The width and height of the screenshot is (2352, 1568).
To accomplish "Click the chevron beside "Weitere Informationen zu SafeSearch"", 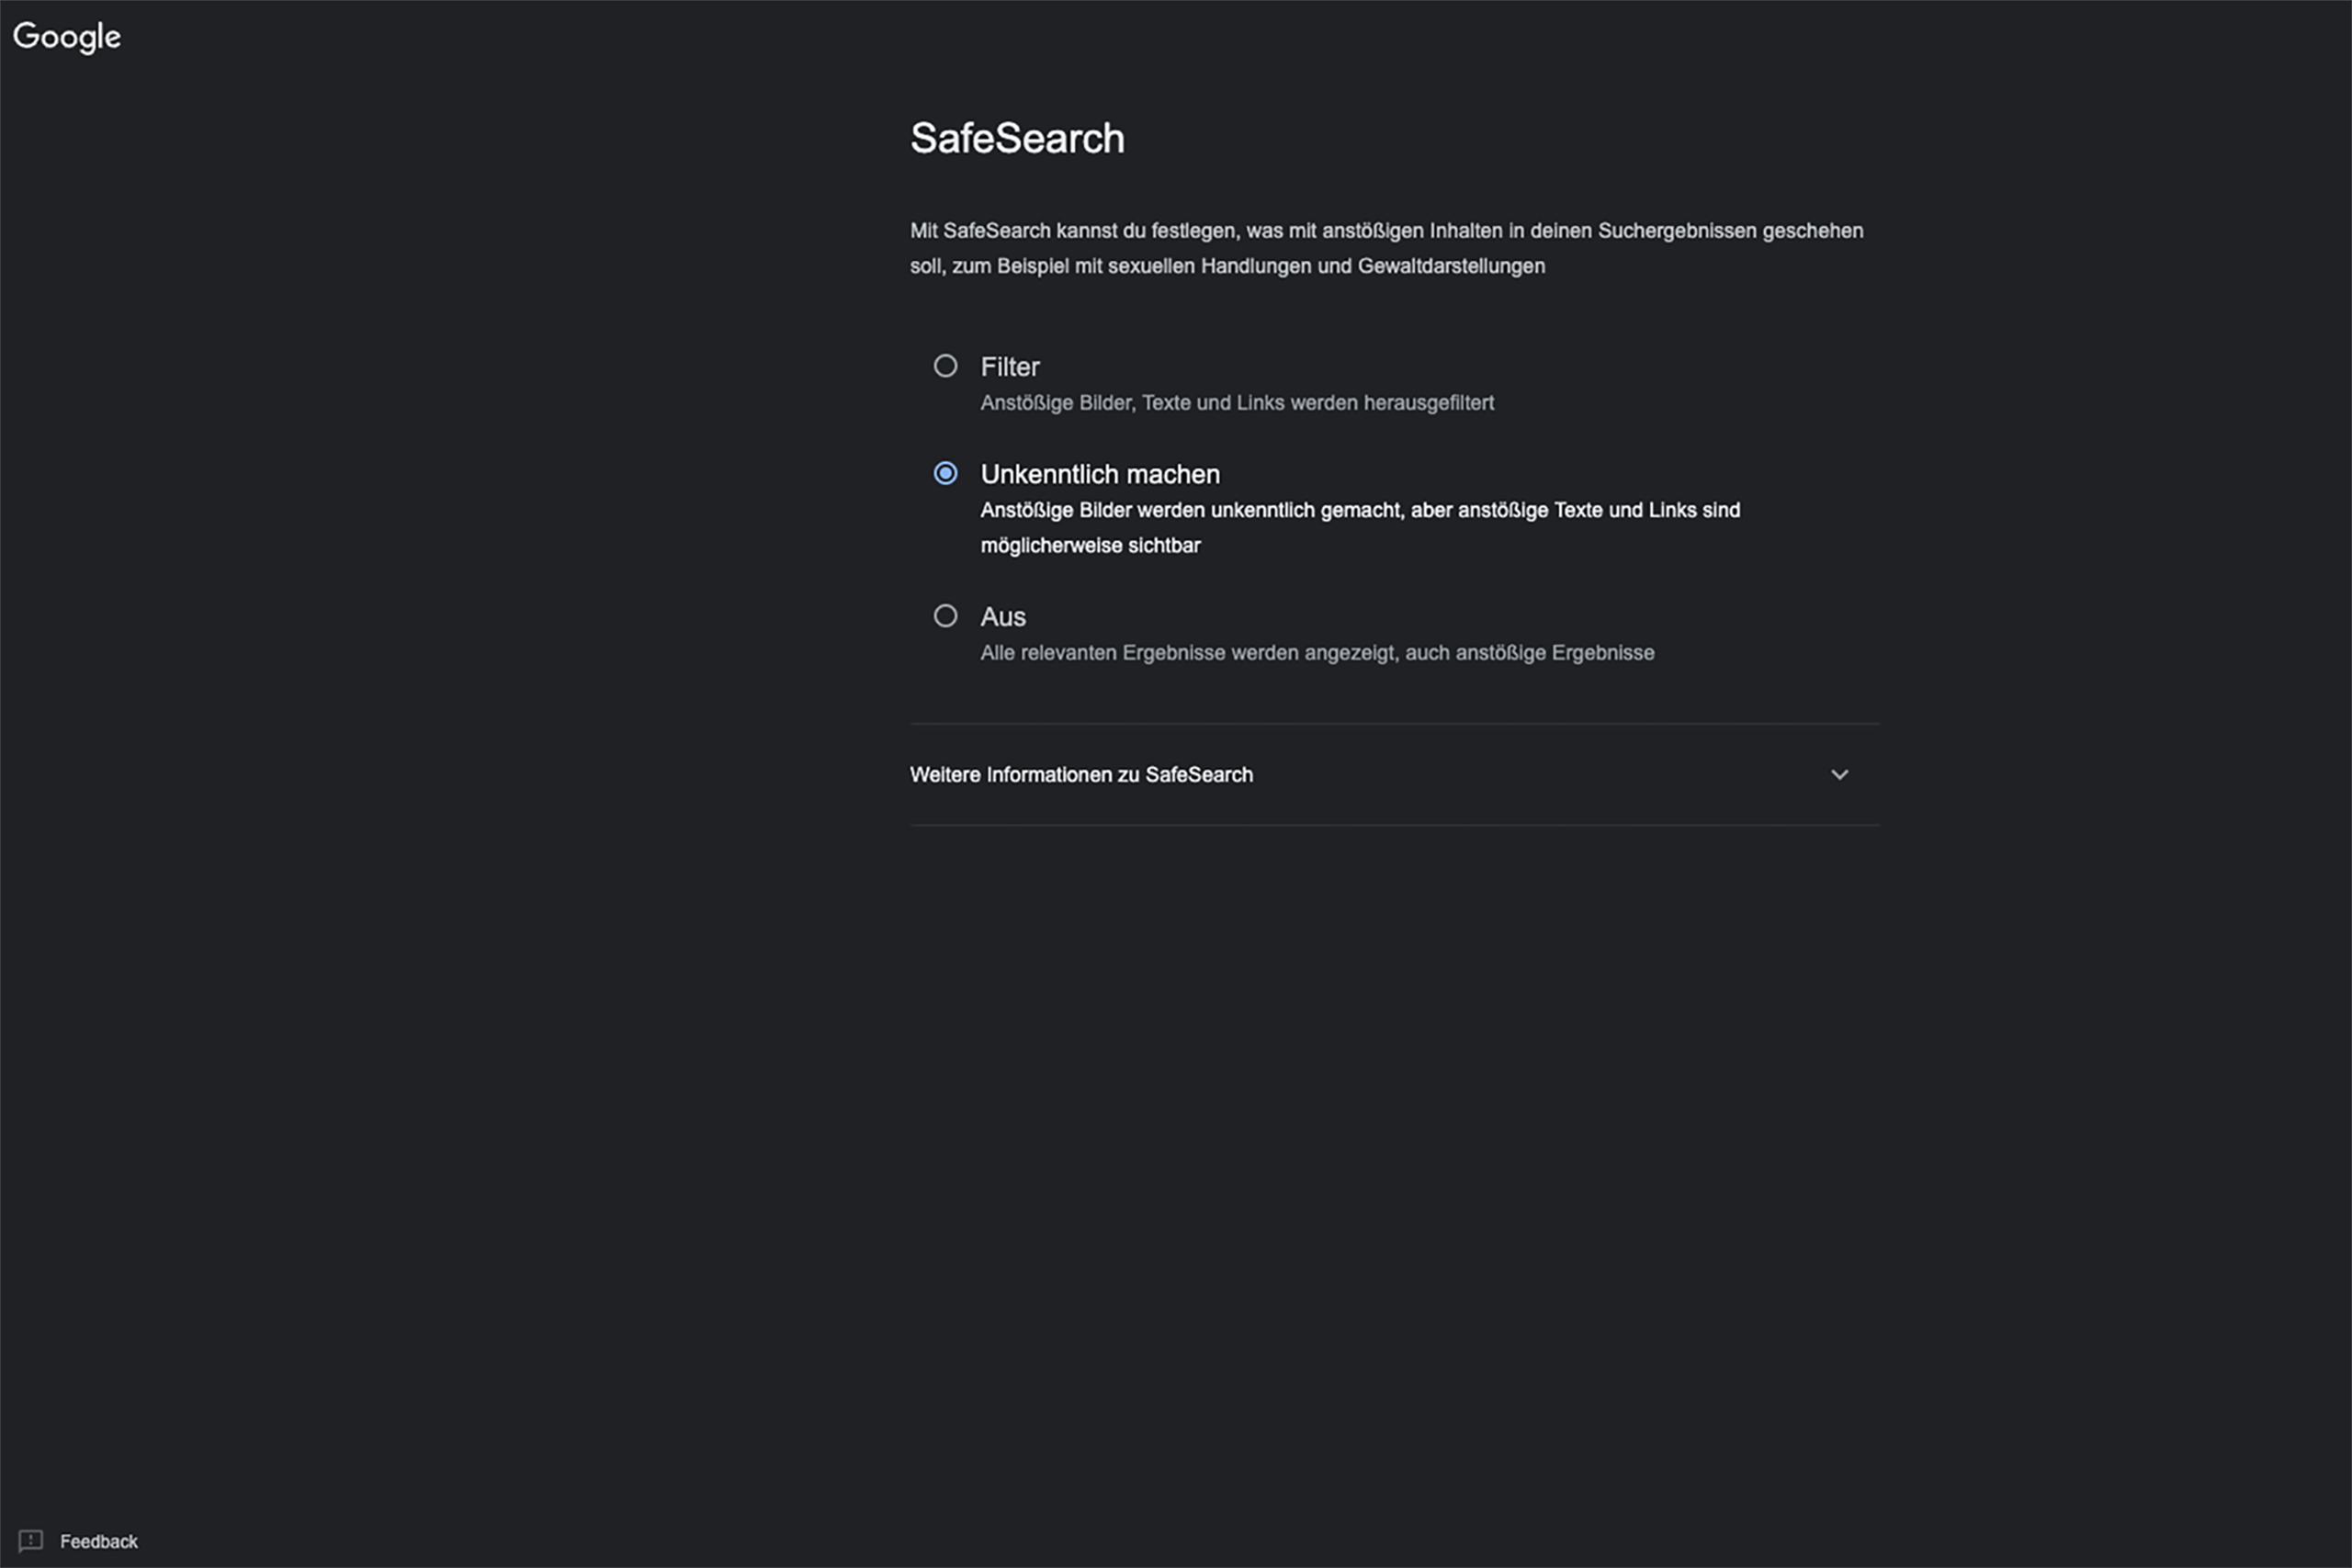I will [1840, 774].
